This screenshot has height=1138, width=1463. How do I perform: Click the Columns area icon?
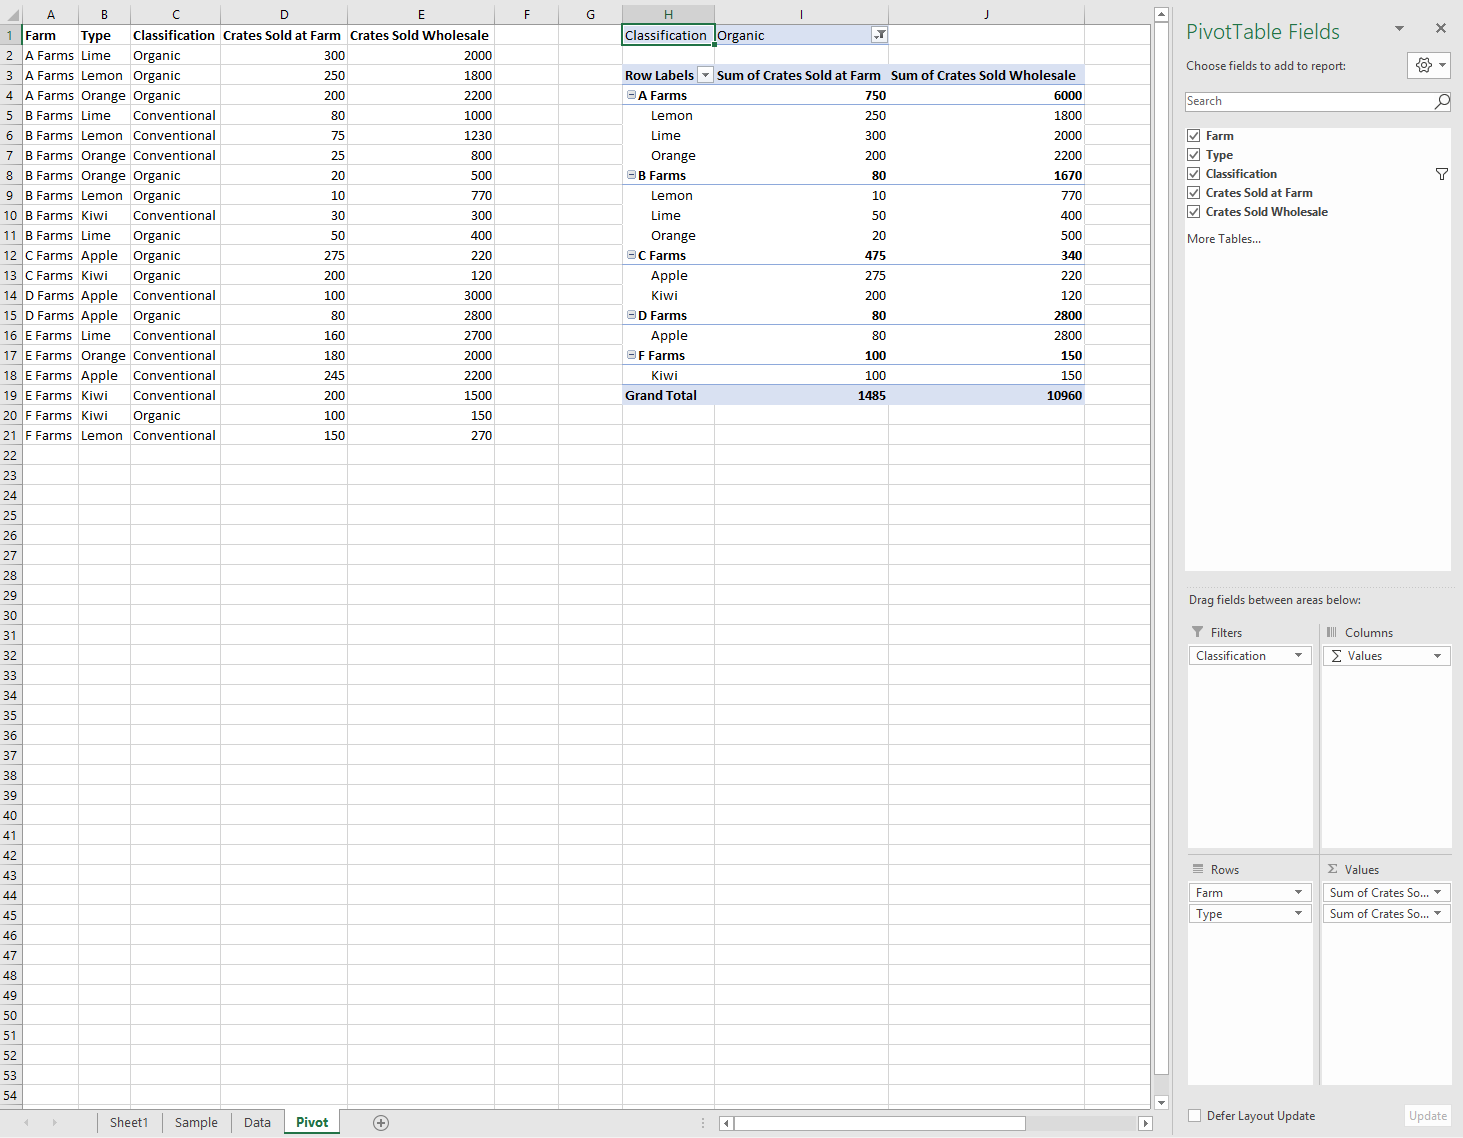[x=1334, y=631]
